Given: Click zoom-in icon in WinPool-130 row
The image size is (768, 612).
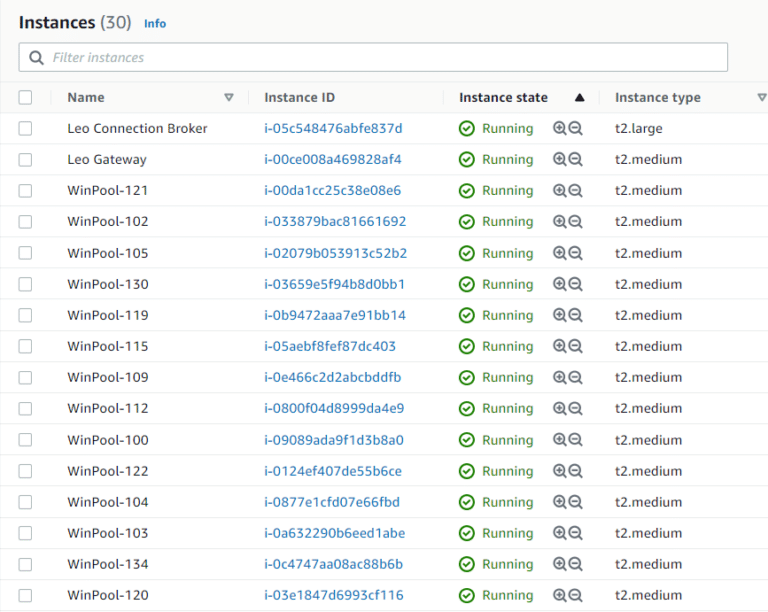Looking at the screenshot, I should [x=559, y=284].
